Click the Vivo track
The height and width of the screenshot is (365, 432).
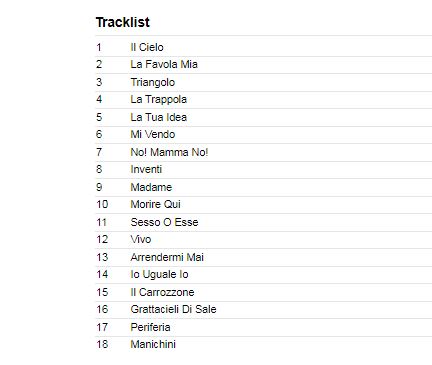pyautogui.click(x=141, y=239)
